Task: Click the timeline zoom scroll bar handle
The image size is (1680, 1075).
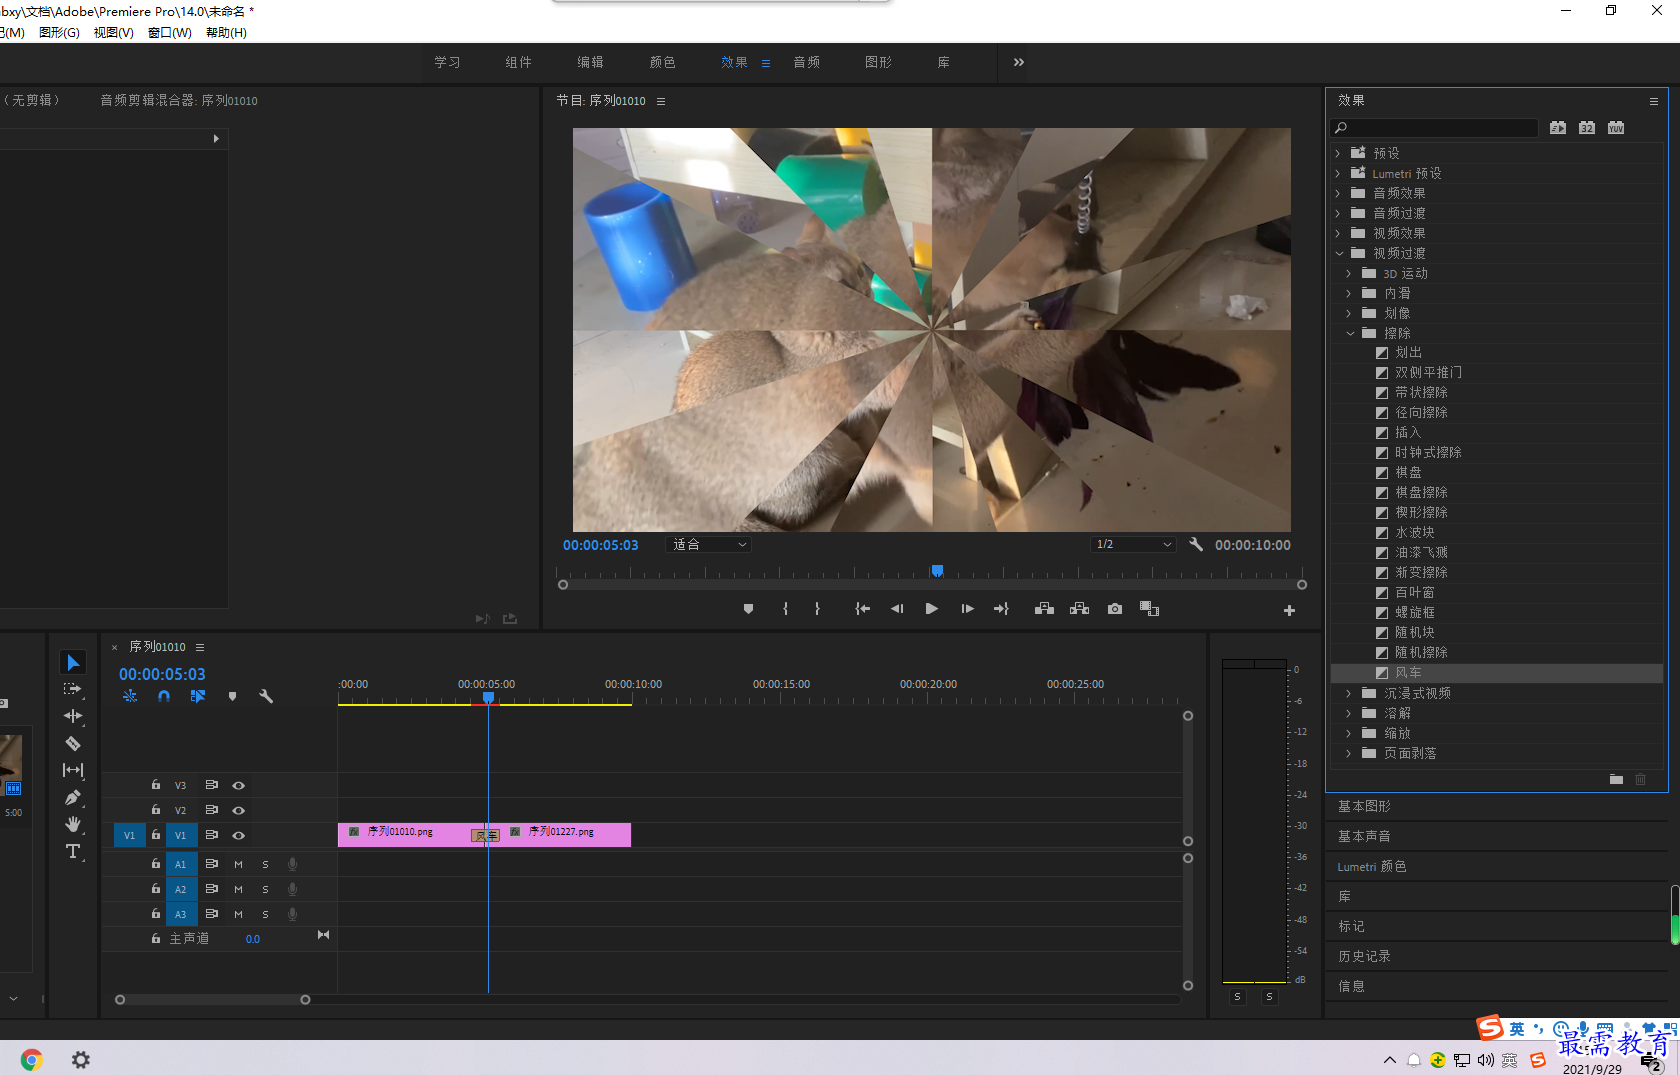Action: tap(212, 999)
